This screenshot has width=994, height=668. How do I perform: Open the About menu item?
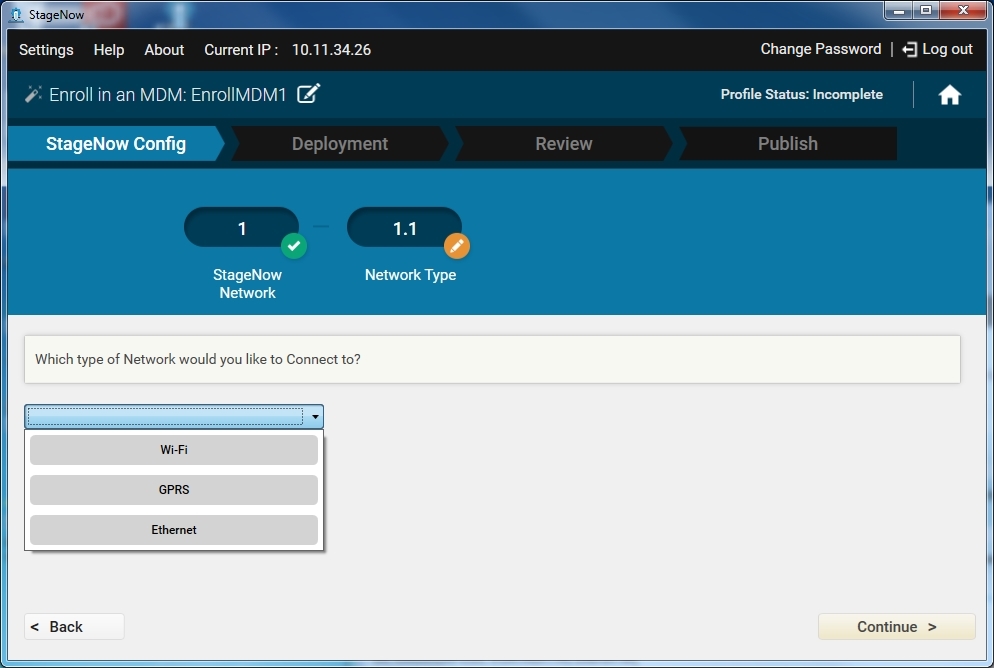(x=164, y=50)
